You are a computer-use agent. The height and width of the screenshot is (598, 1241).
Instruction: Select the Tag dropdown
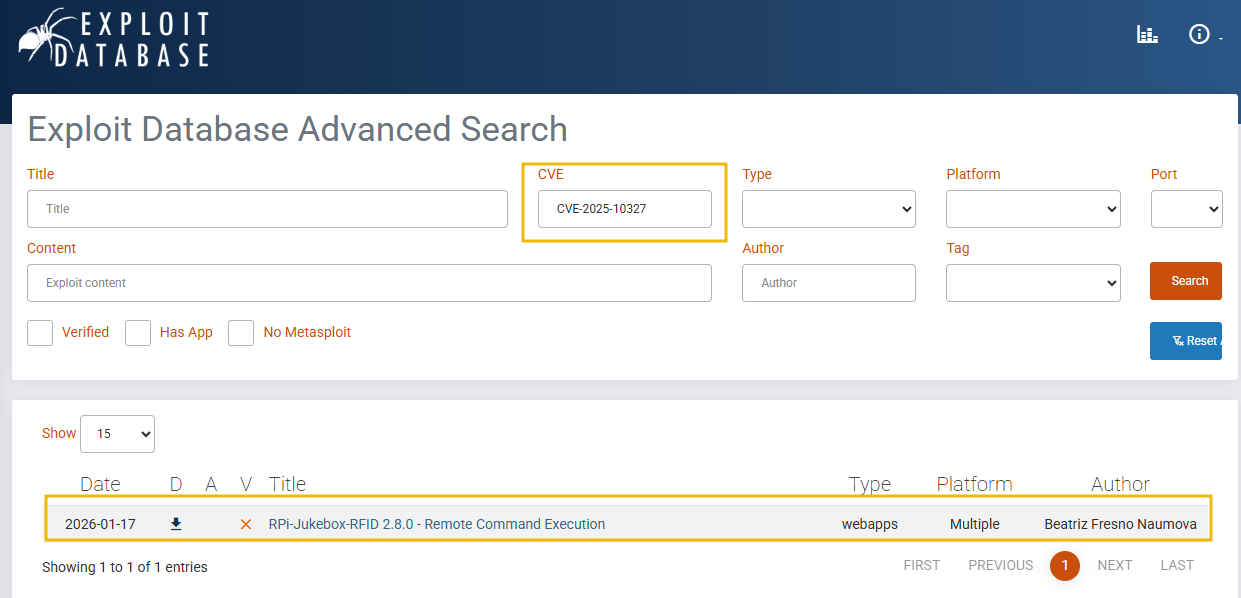tap(1033, 282)
